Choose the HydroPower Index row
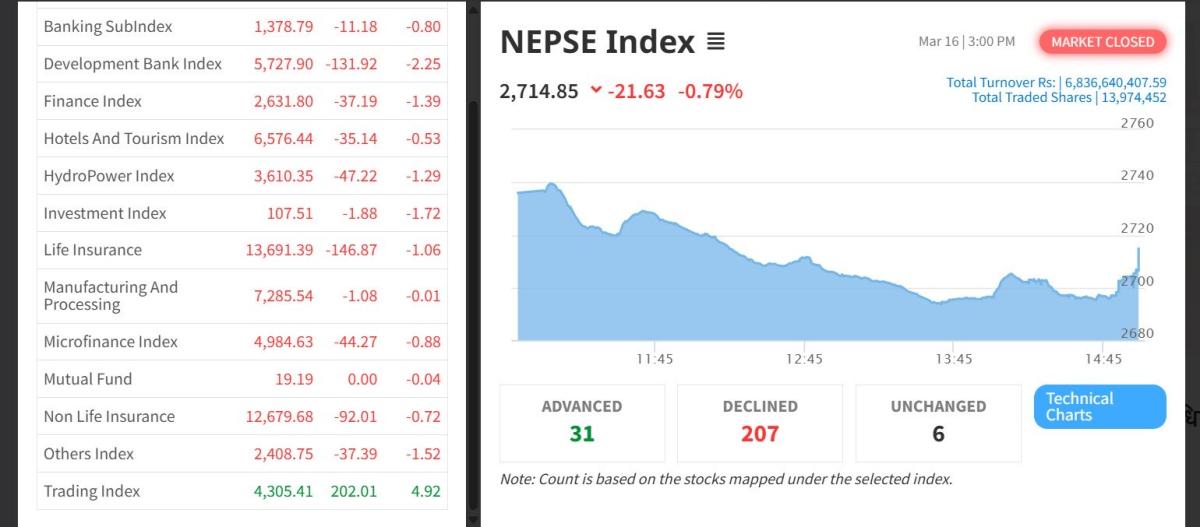Image resolution: width=1200 pixels, height=527 pixels. point(109,176)
